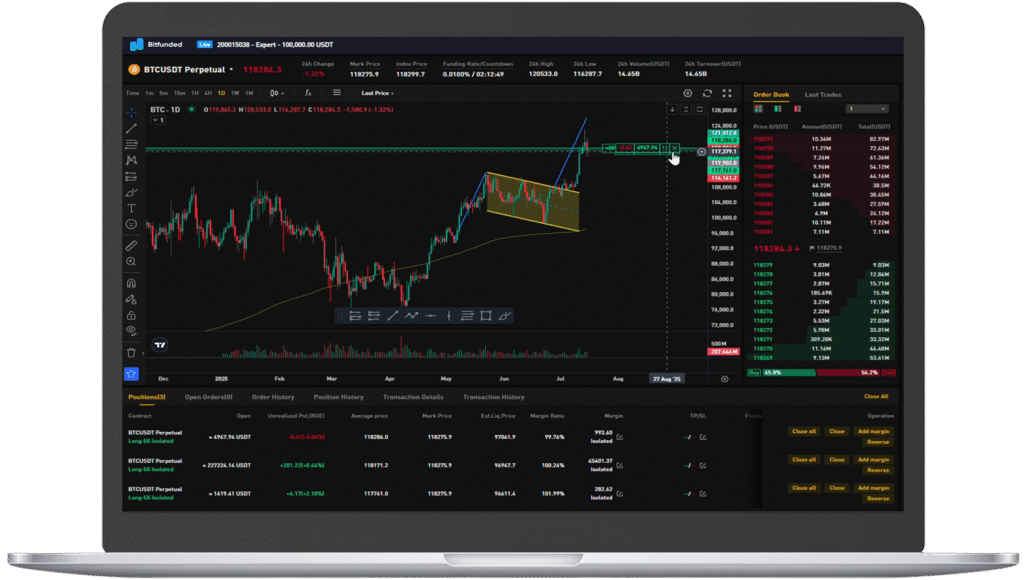Select the ruler measure tool
Screen dimensions: 1024x580
(131, 245)
